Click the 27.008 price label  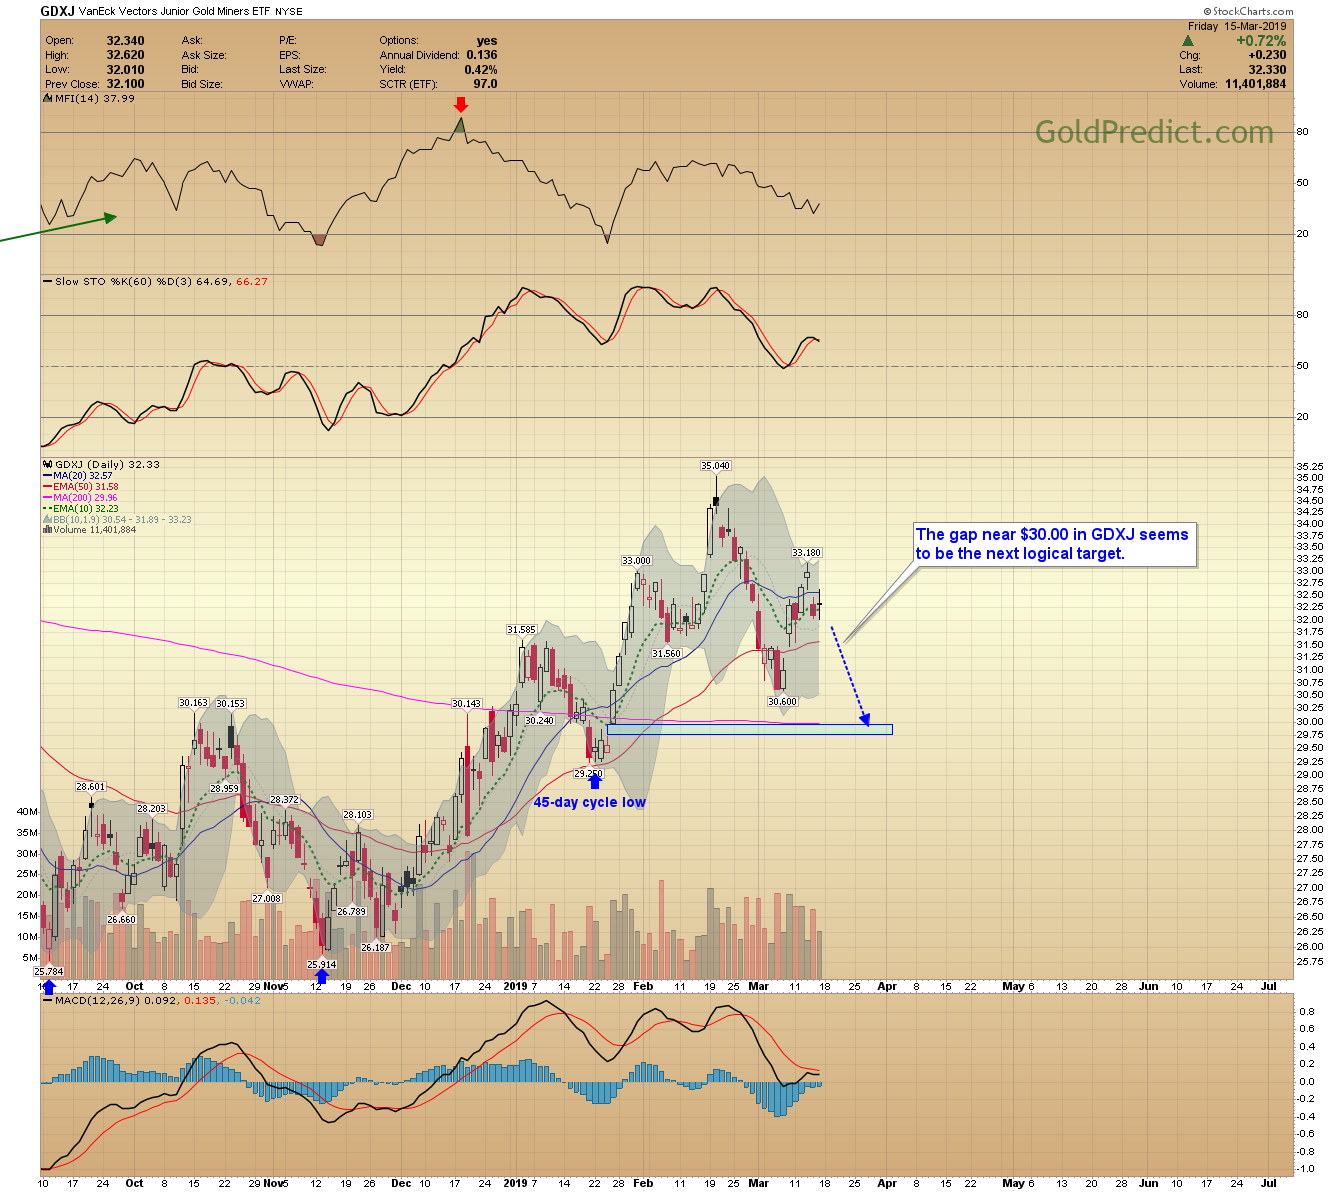[x=266, y=899]
